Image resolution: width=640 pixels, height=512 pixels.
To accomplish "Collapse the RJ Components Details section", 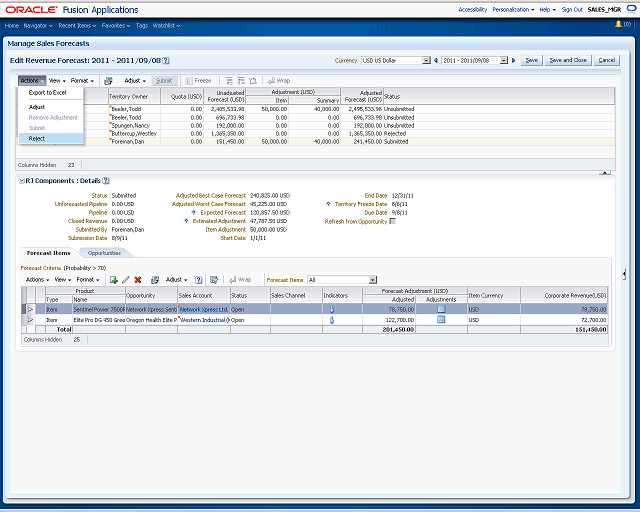I will 22,181.
